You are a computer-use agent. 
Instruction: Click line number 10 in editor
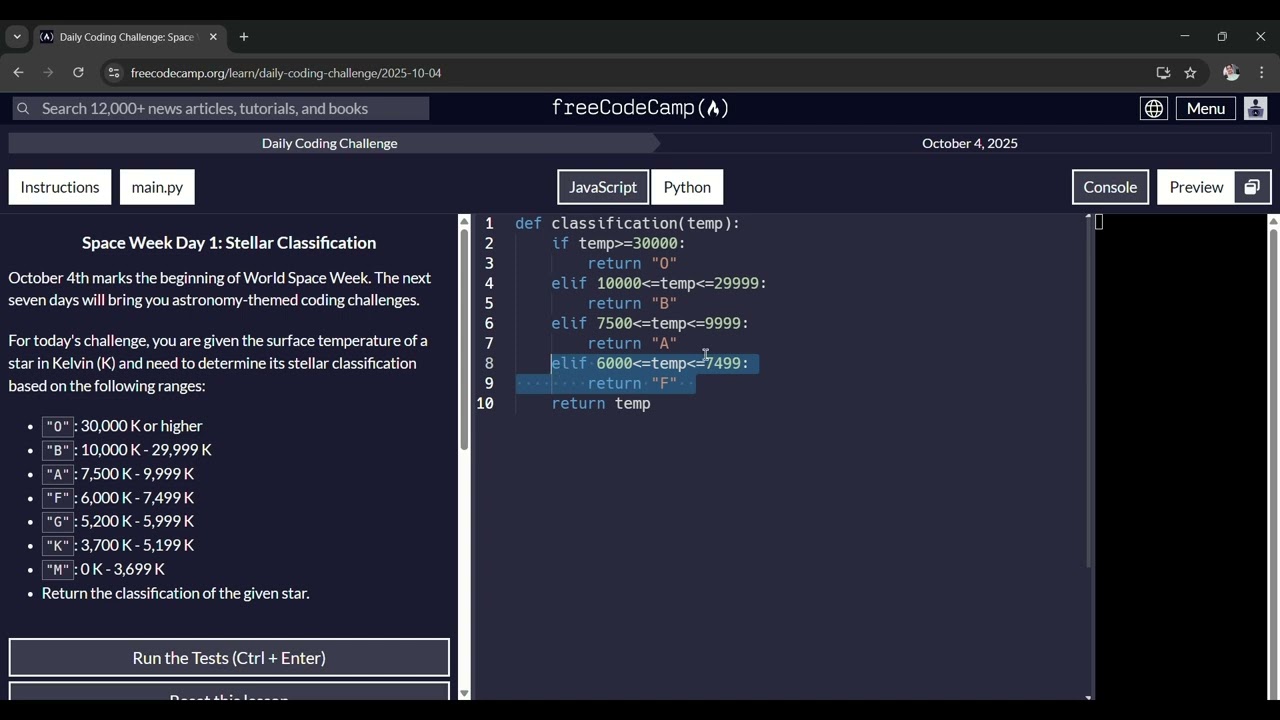485,403
